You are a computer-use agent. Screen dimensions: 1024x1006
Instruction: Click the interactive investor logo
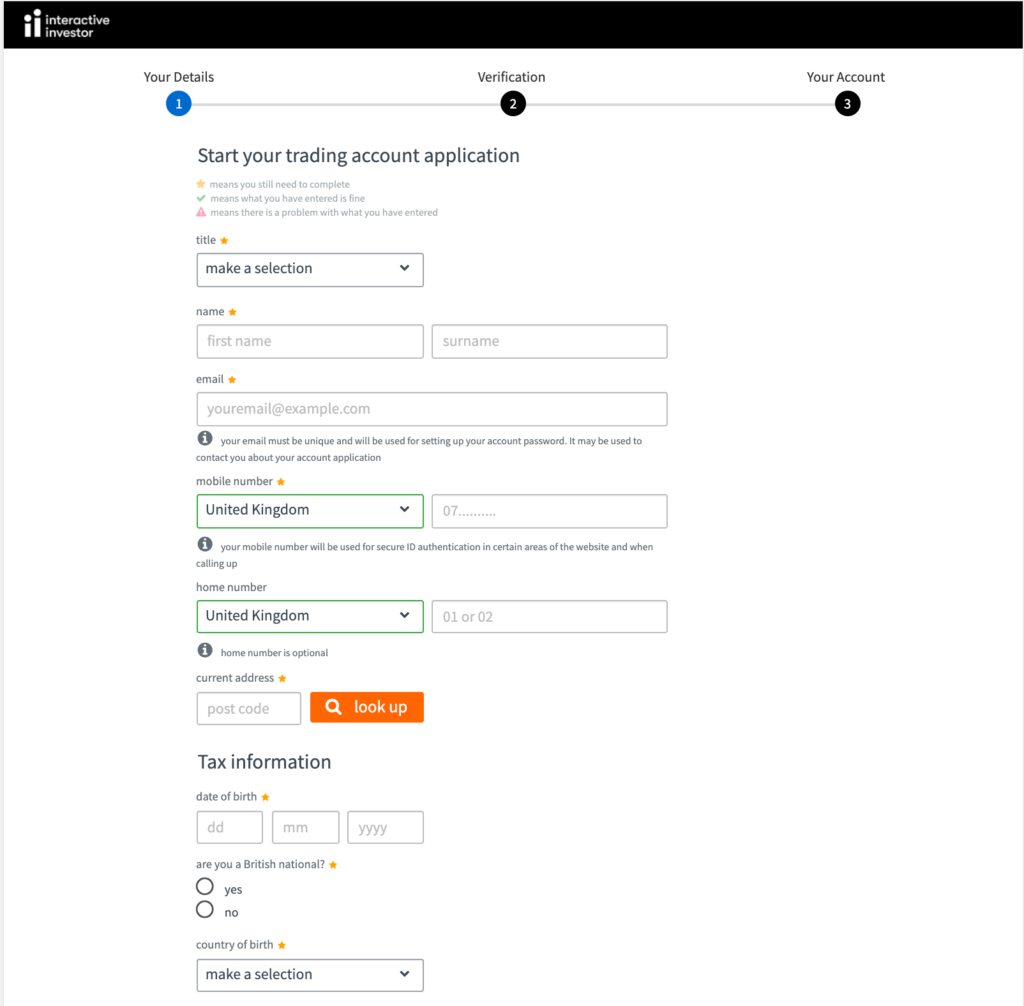click(67, 25)
